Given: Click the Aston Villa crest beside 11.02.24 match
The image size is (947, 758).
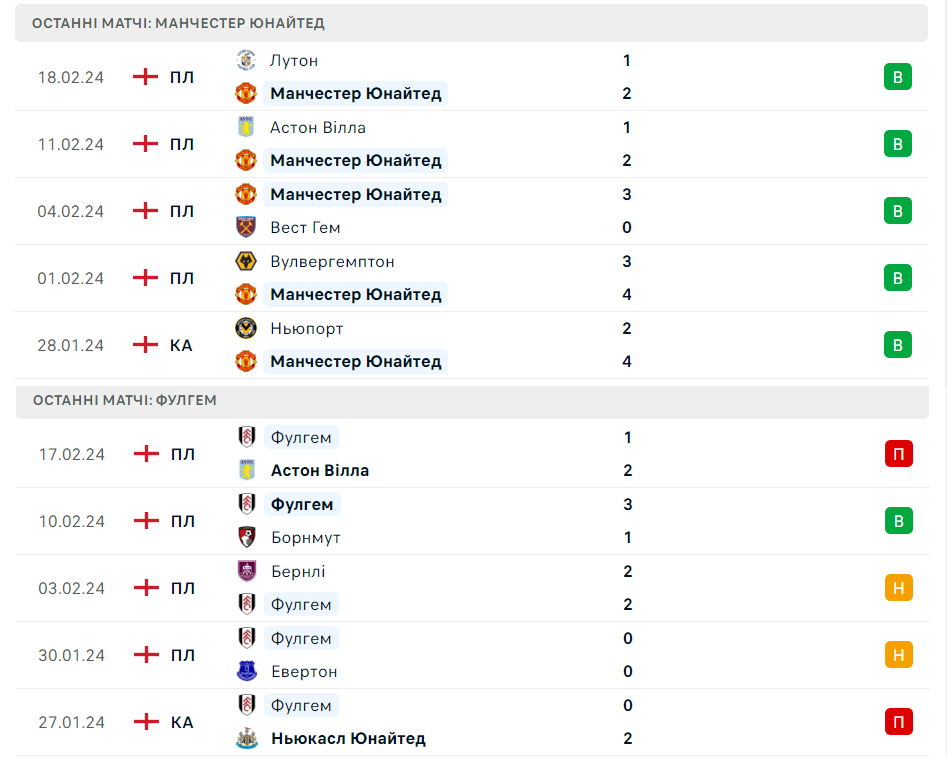Looking at the screenshot, I should [245, 127].
